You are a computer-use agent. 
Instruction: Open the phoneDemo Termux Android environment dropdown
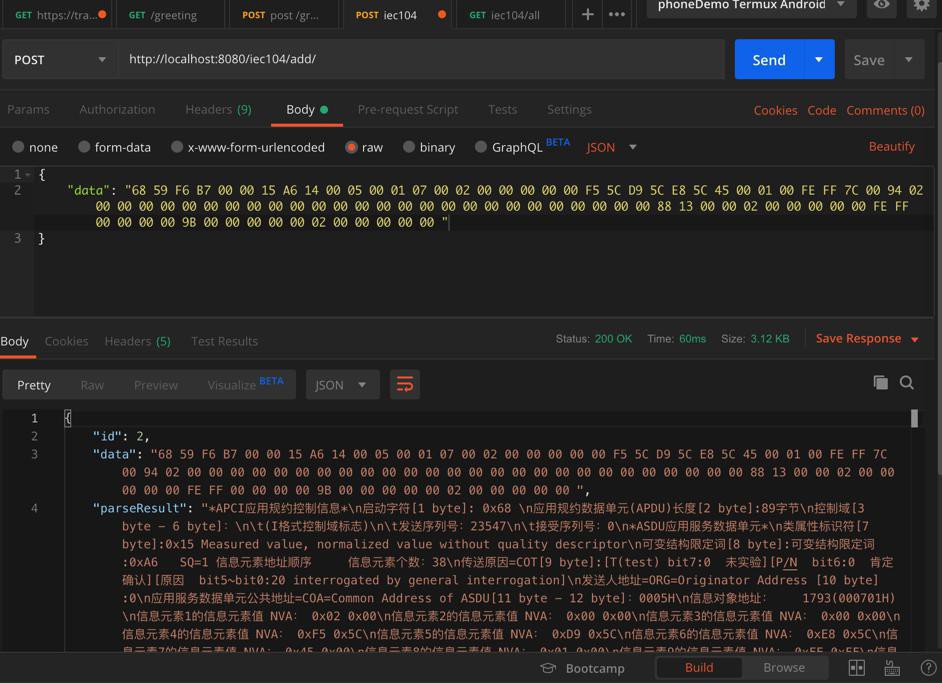click(x=752, y=5)
